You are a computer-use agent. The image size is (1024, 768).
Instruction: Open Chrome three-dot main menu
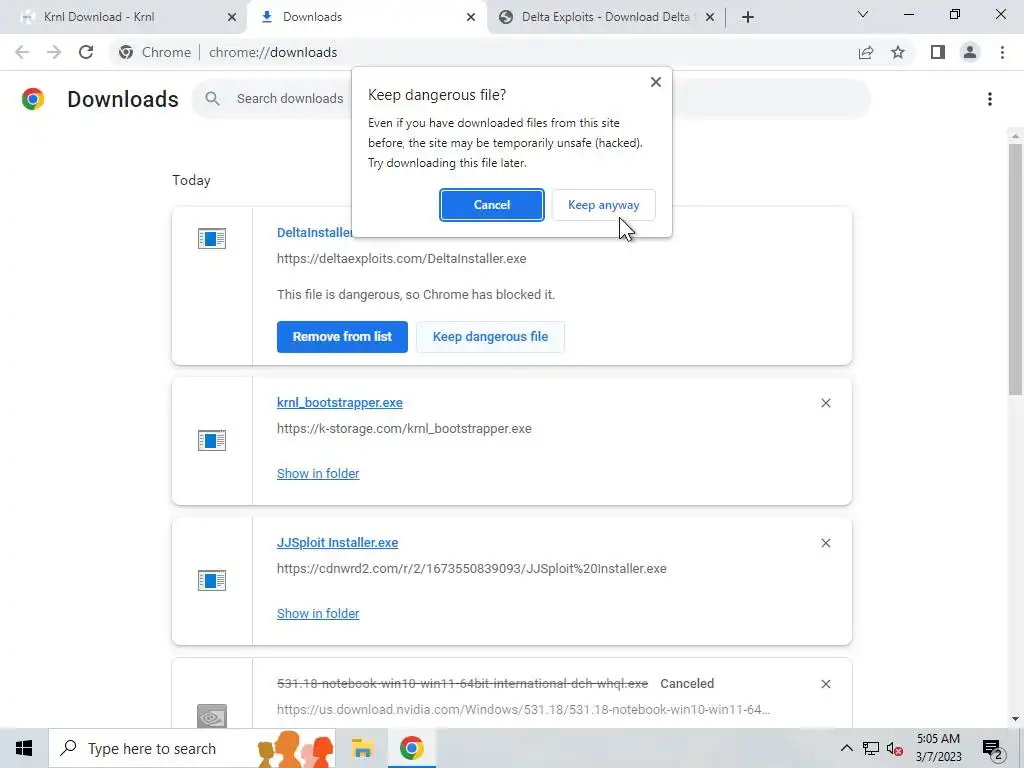pyautogui.click(x=1002, y=52)
